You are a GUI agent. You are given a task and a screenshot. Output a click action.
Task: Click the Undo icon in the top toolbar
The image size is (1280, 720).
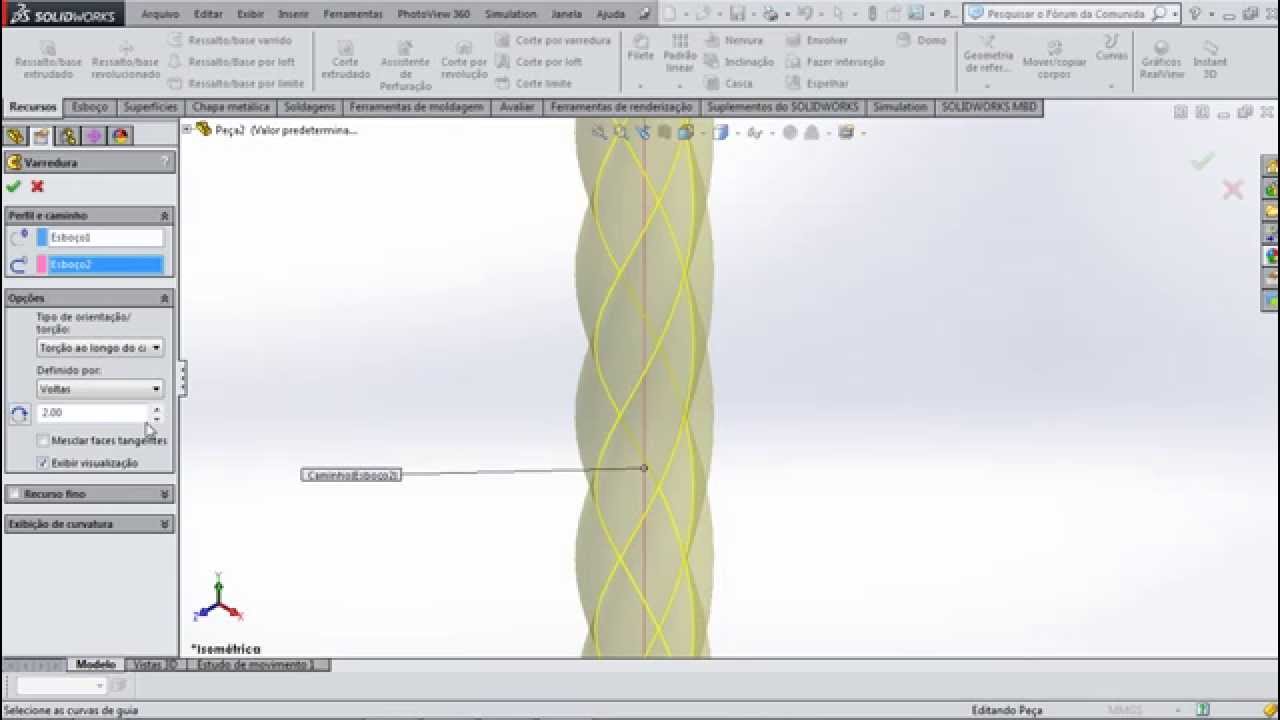(805, 14)
